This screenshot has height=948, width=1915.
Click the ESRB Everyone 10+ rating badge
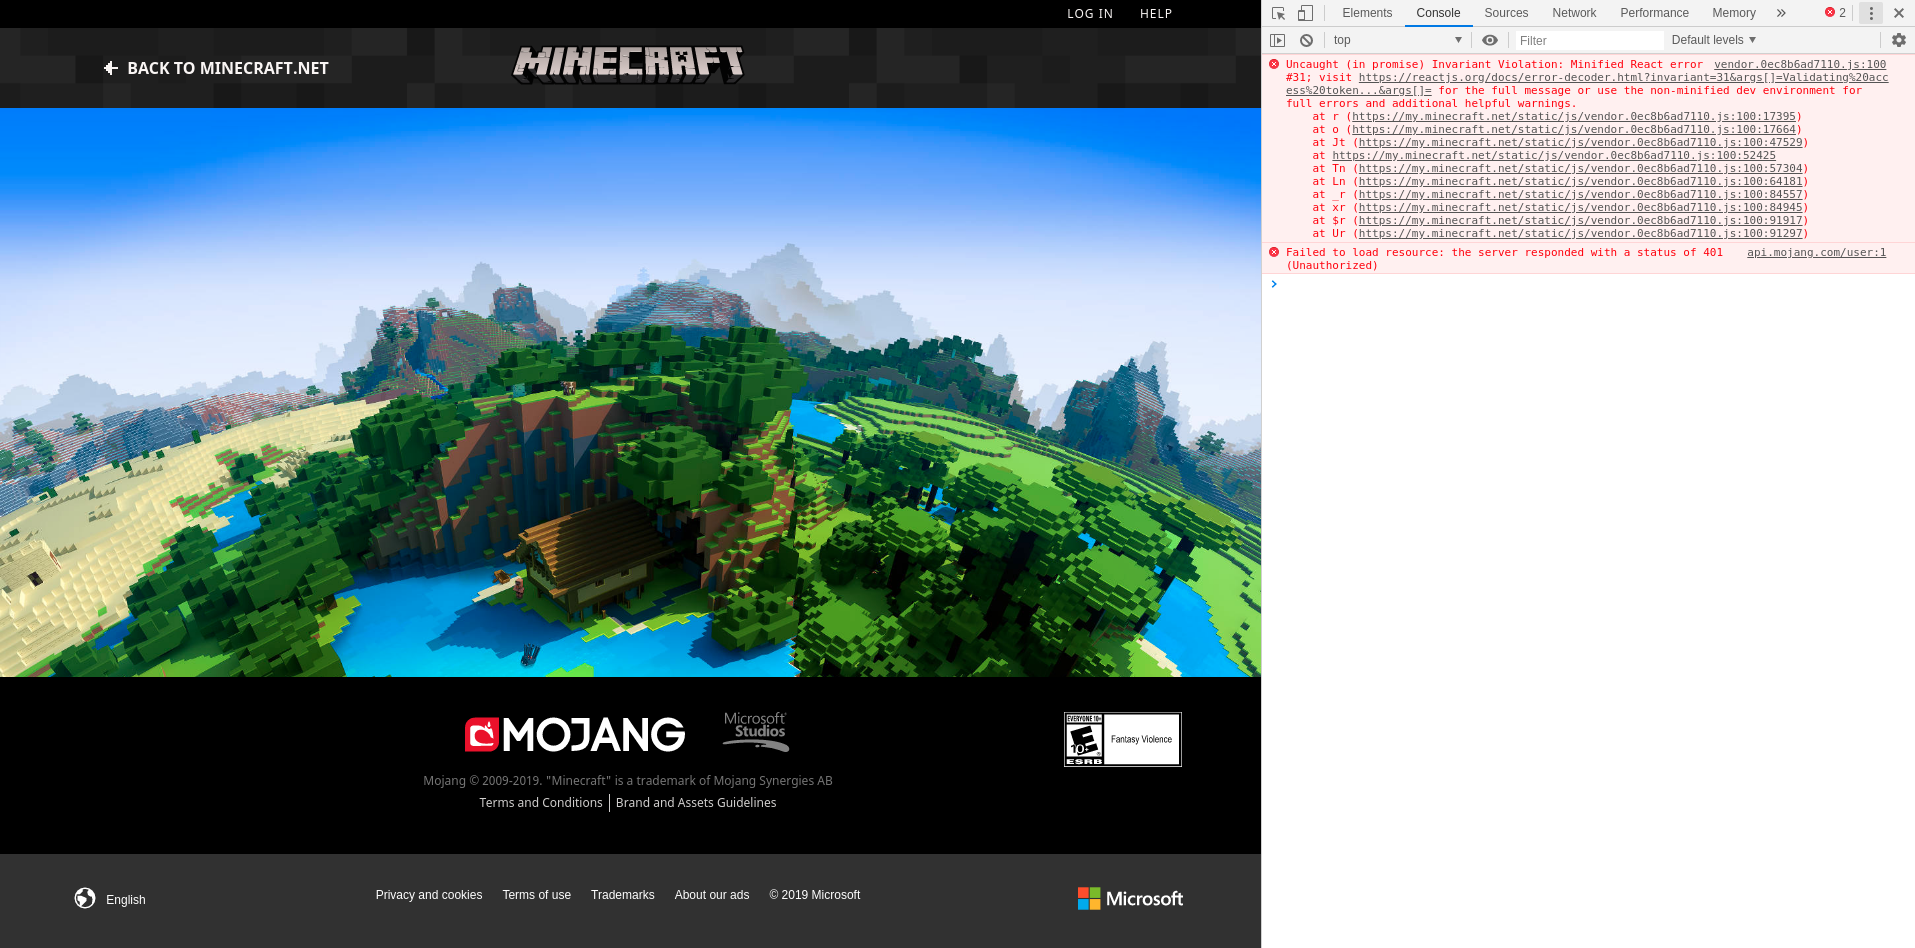(x=1123, y=740)
